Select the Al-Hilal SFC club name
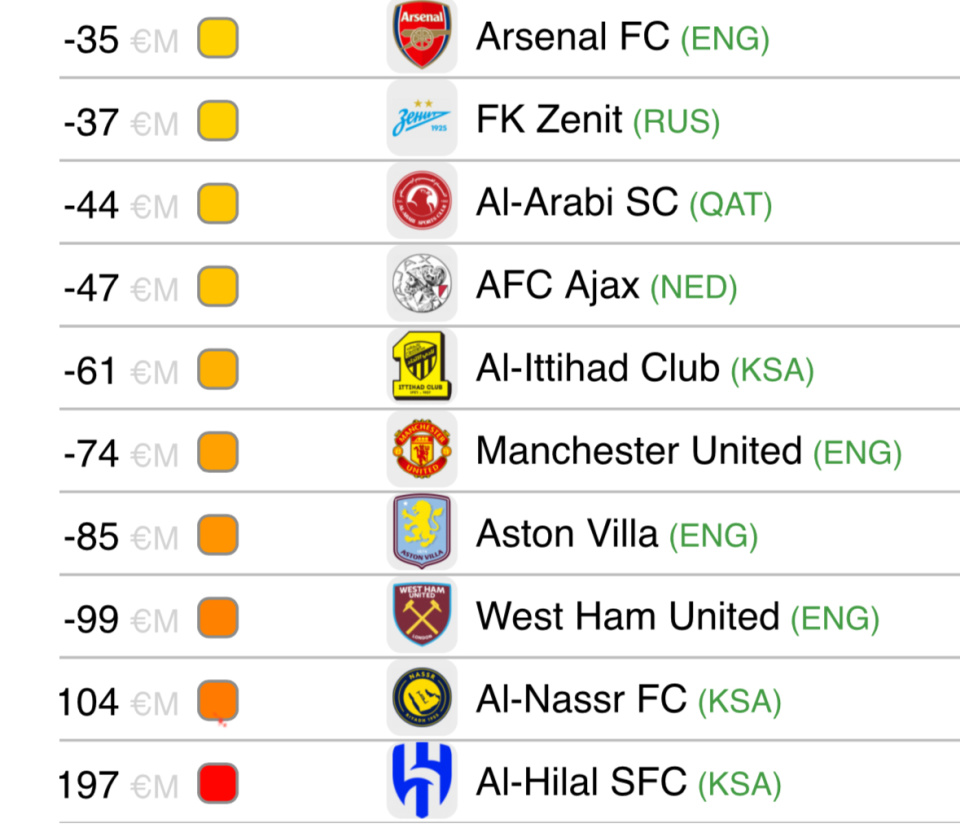 (x=581, y=781)
